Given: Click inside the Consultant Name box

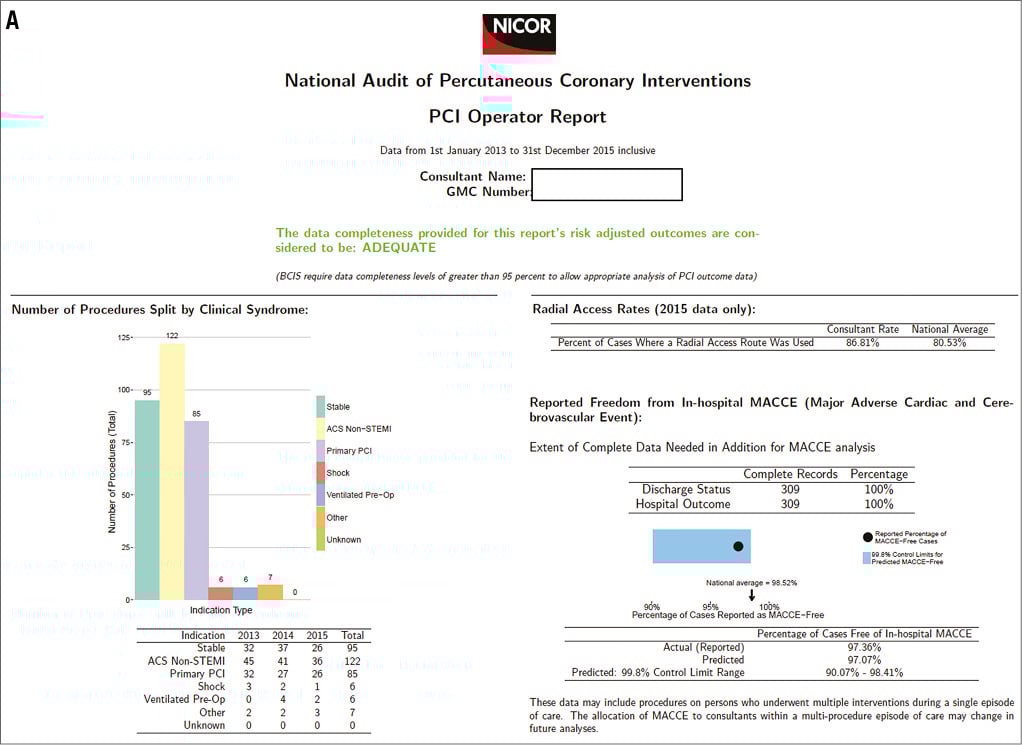Looking at the screenshot, I should (607, 184).
